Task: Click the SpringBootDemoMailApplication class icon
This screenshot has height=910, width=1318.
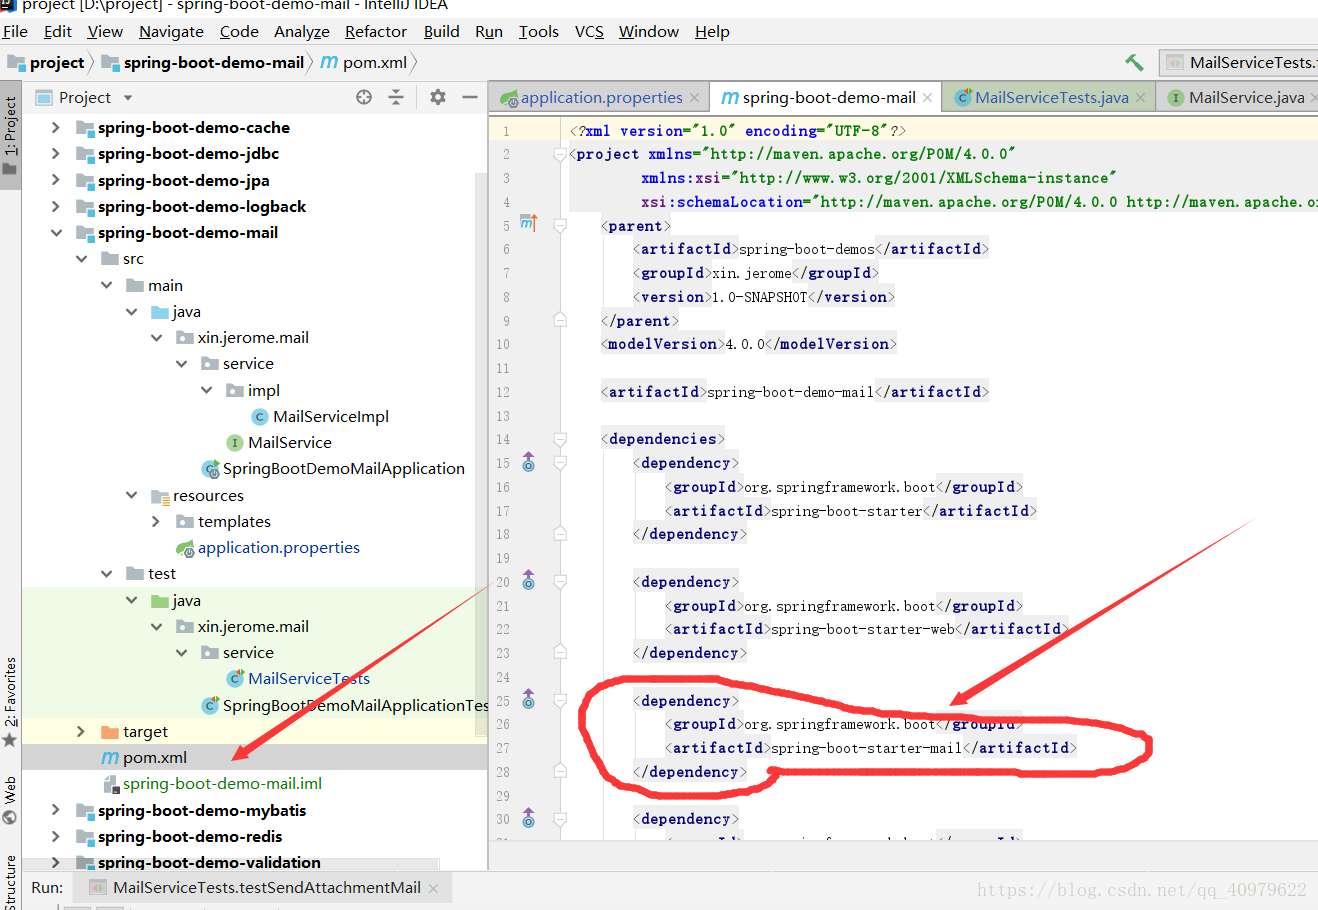Action: [210, 469]
